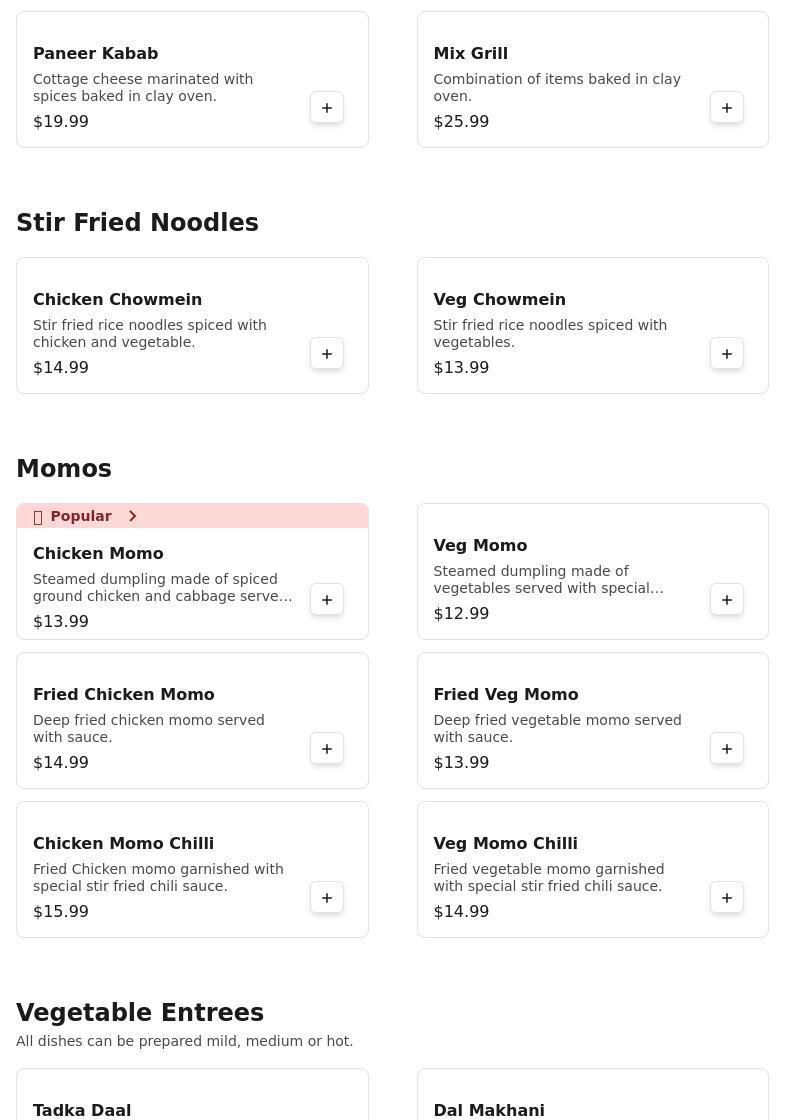
Task: Open Veg Momo item details
Action: click(x=480, y=546)
